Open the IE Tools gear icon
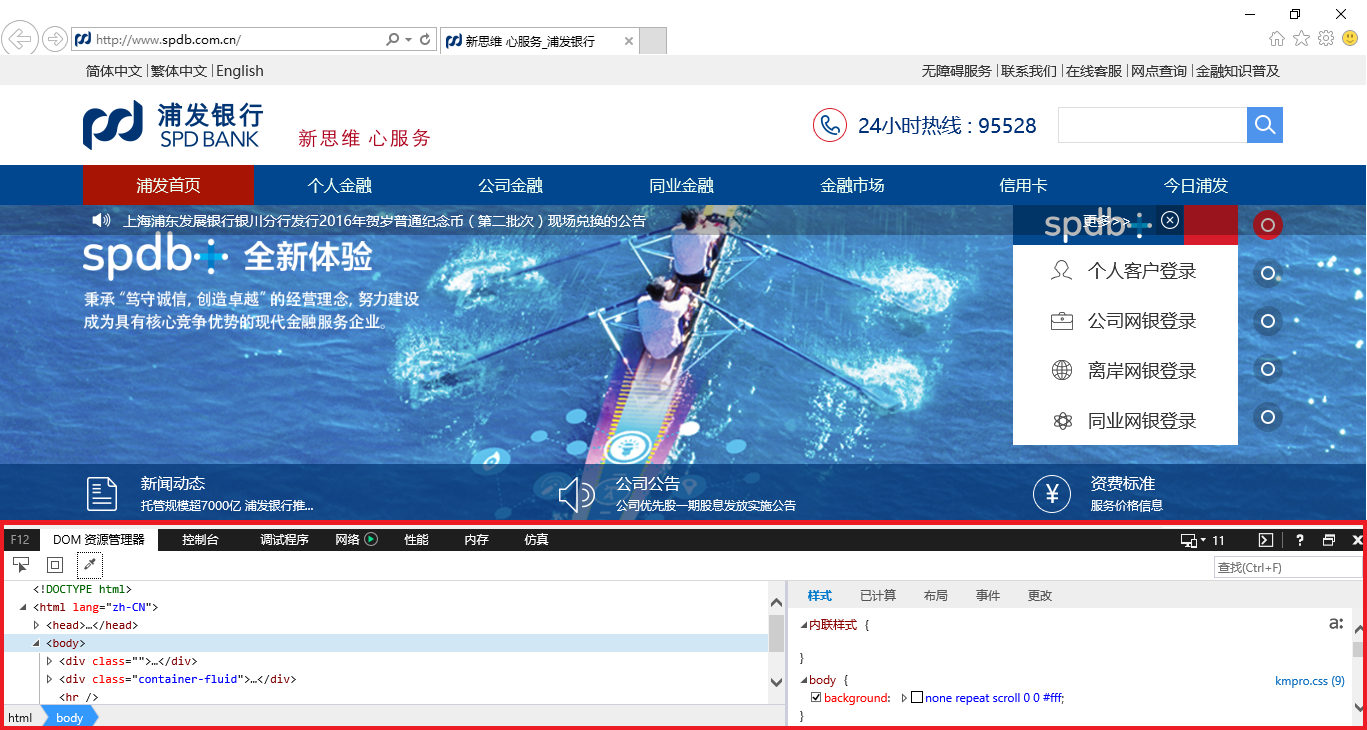This screenshot has width=1367, height=730. click(1326, 39)
